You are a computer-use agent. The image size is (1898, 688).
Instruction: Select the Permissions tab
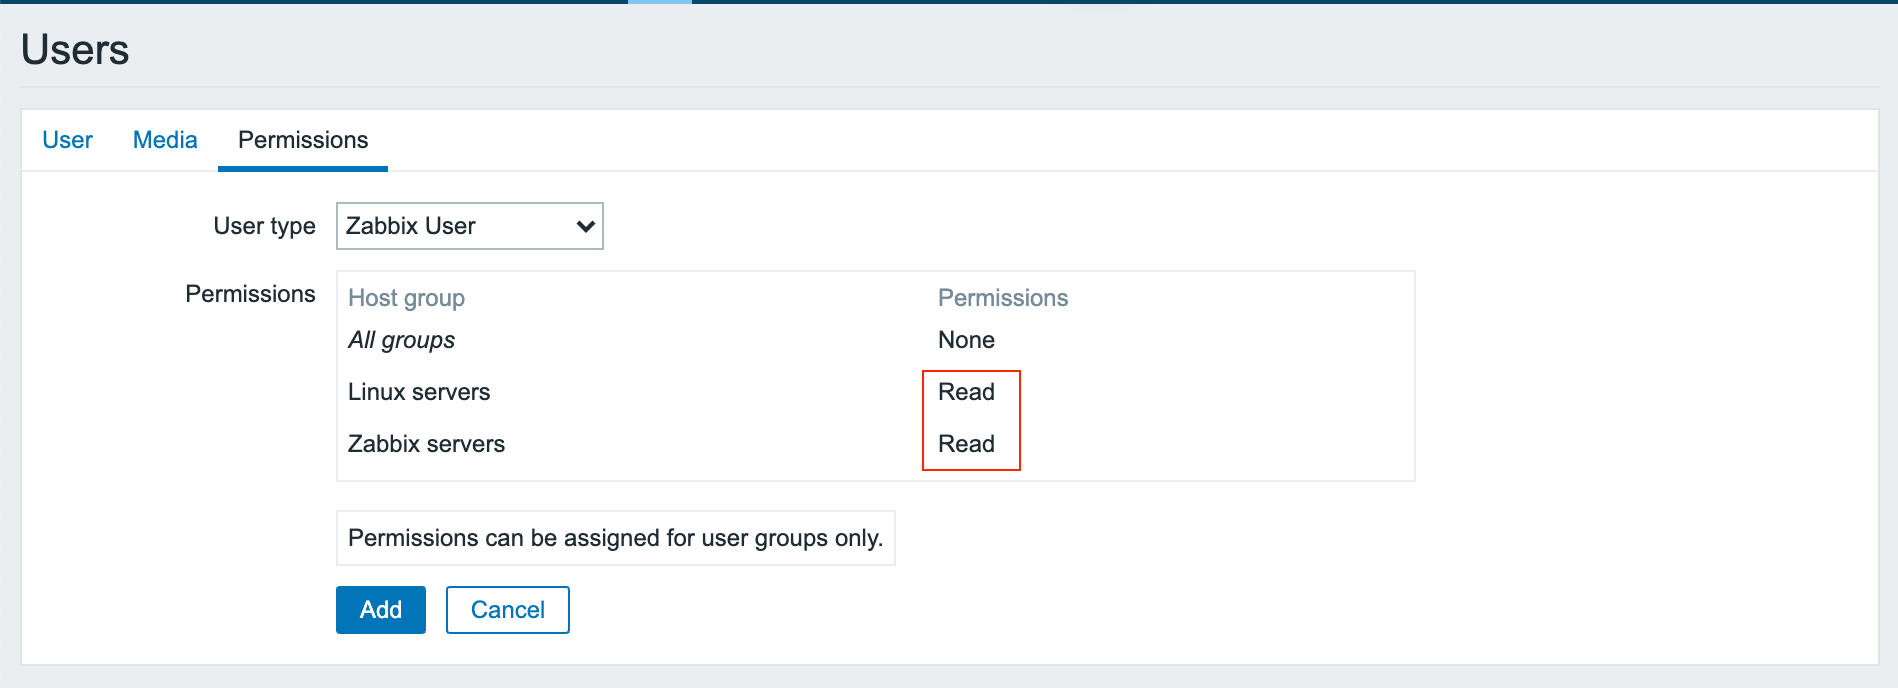pyautogui.click(x=303, y=140)
